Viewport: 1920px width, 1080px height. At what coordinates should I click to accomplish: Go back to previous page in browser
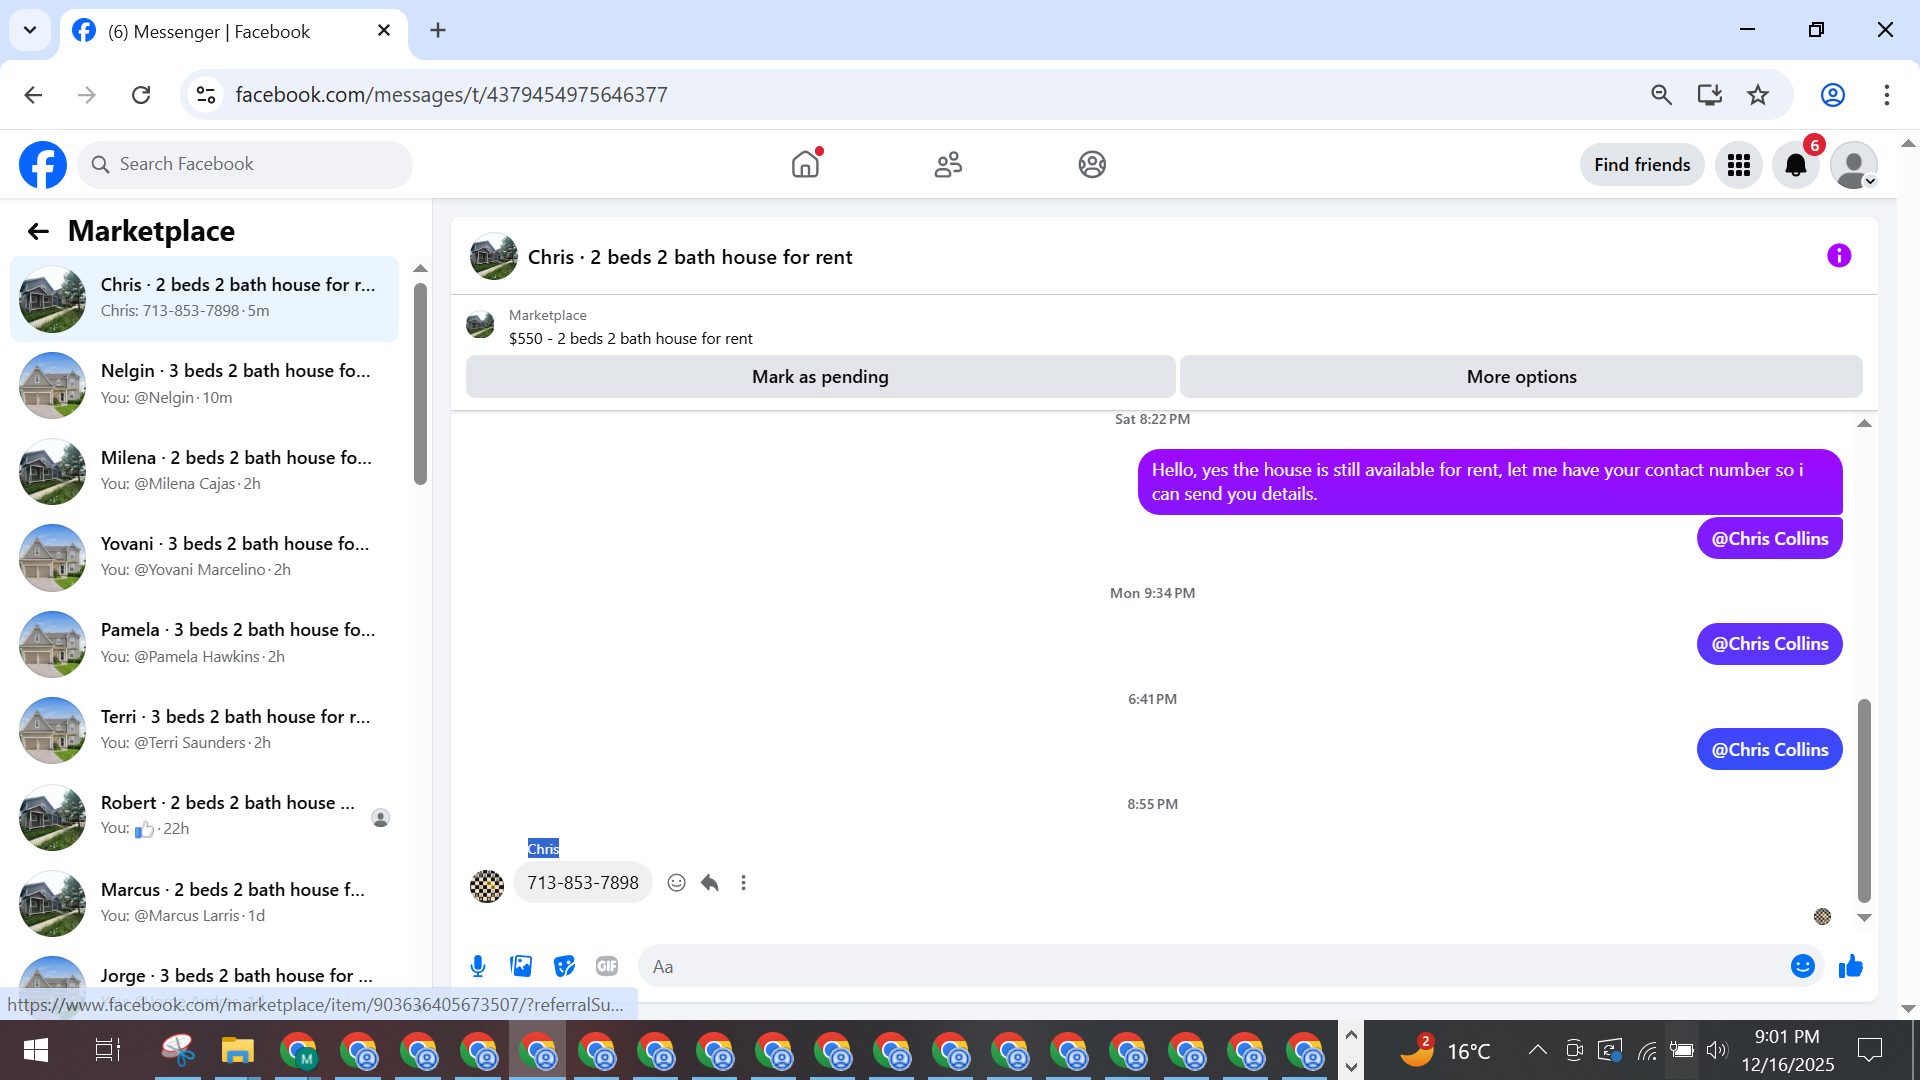click(x=33, y=95)
